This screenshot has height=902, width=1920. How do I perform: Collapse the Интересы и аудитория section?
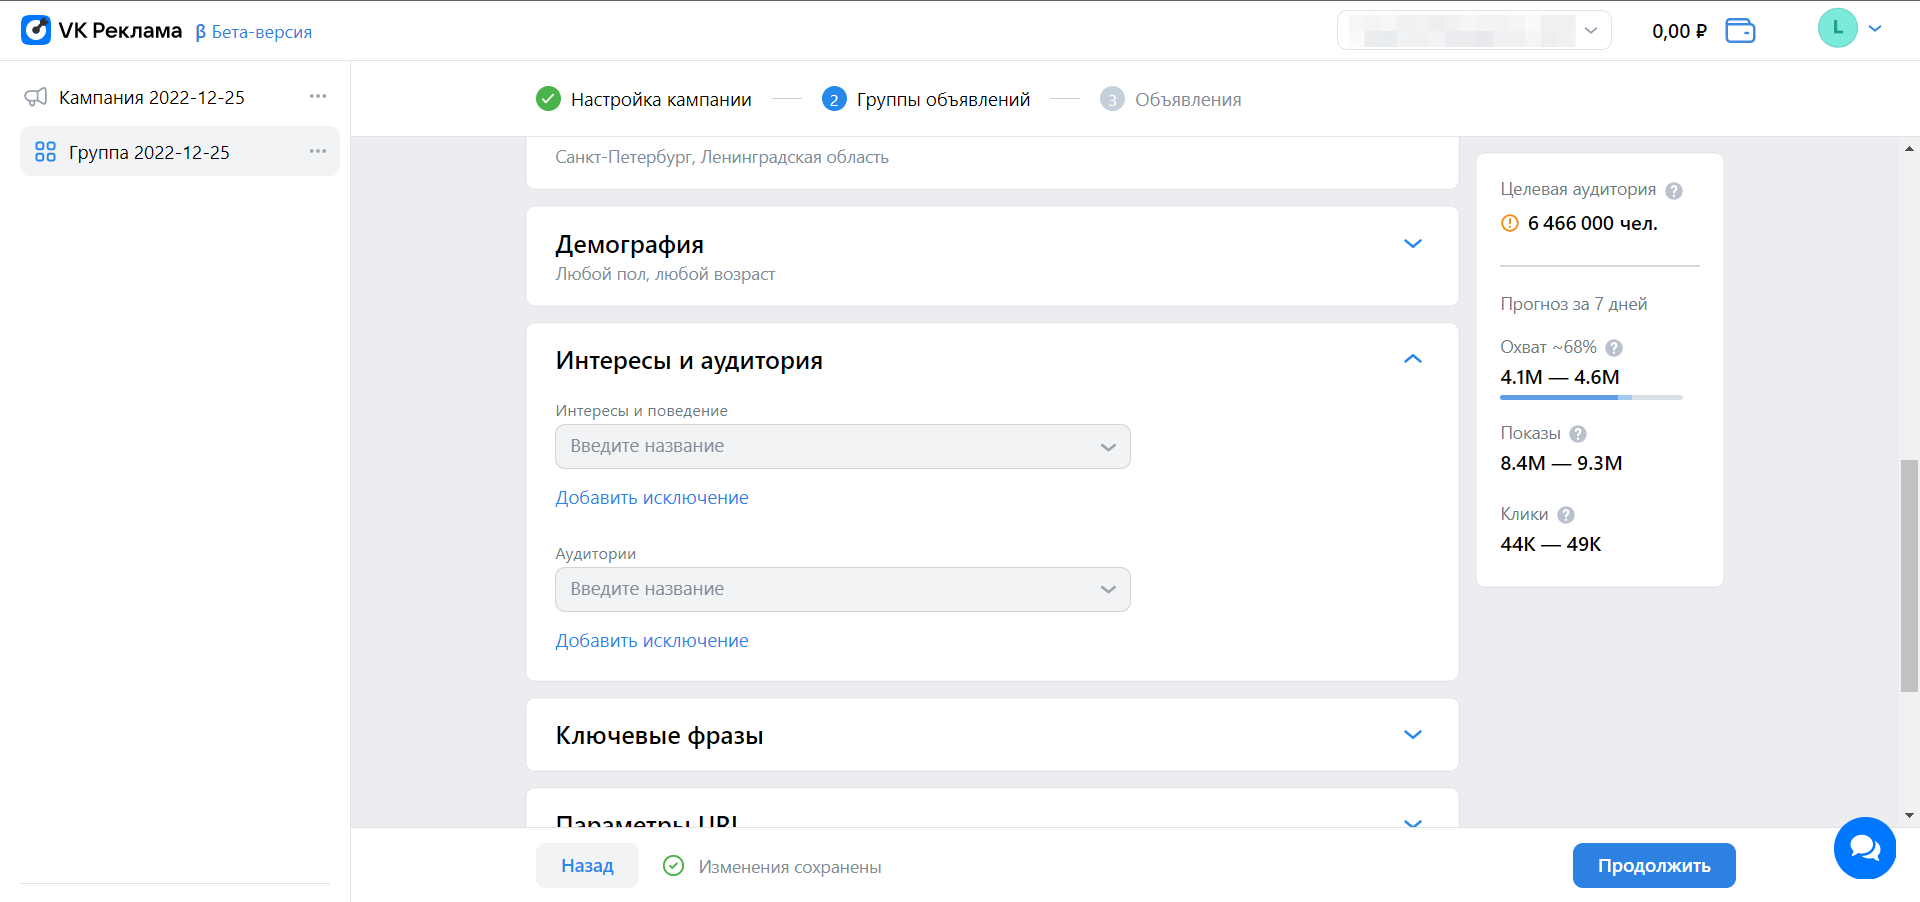pyautogui.click(x=1412, y=359)
